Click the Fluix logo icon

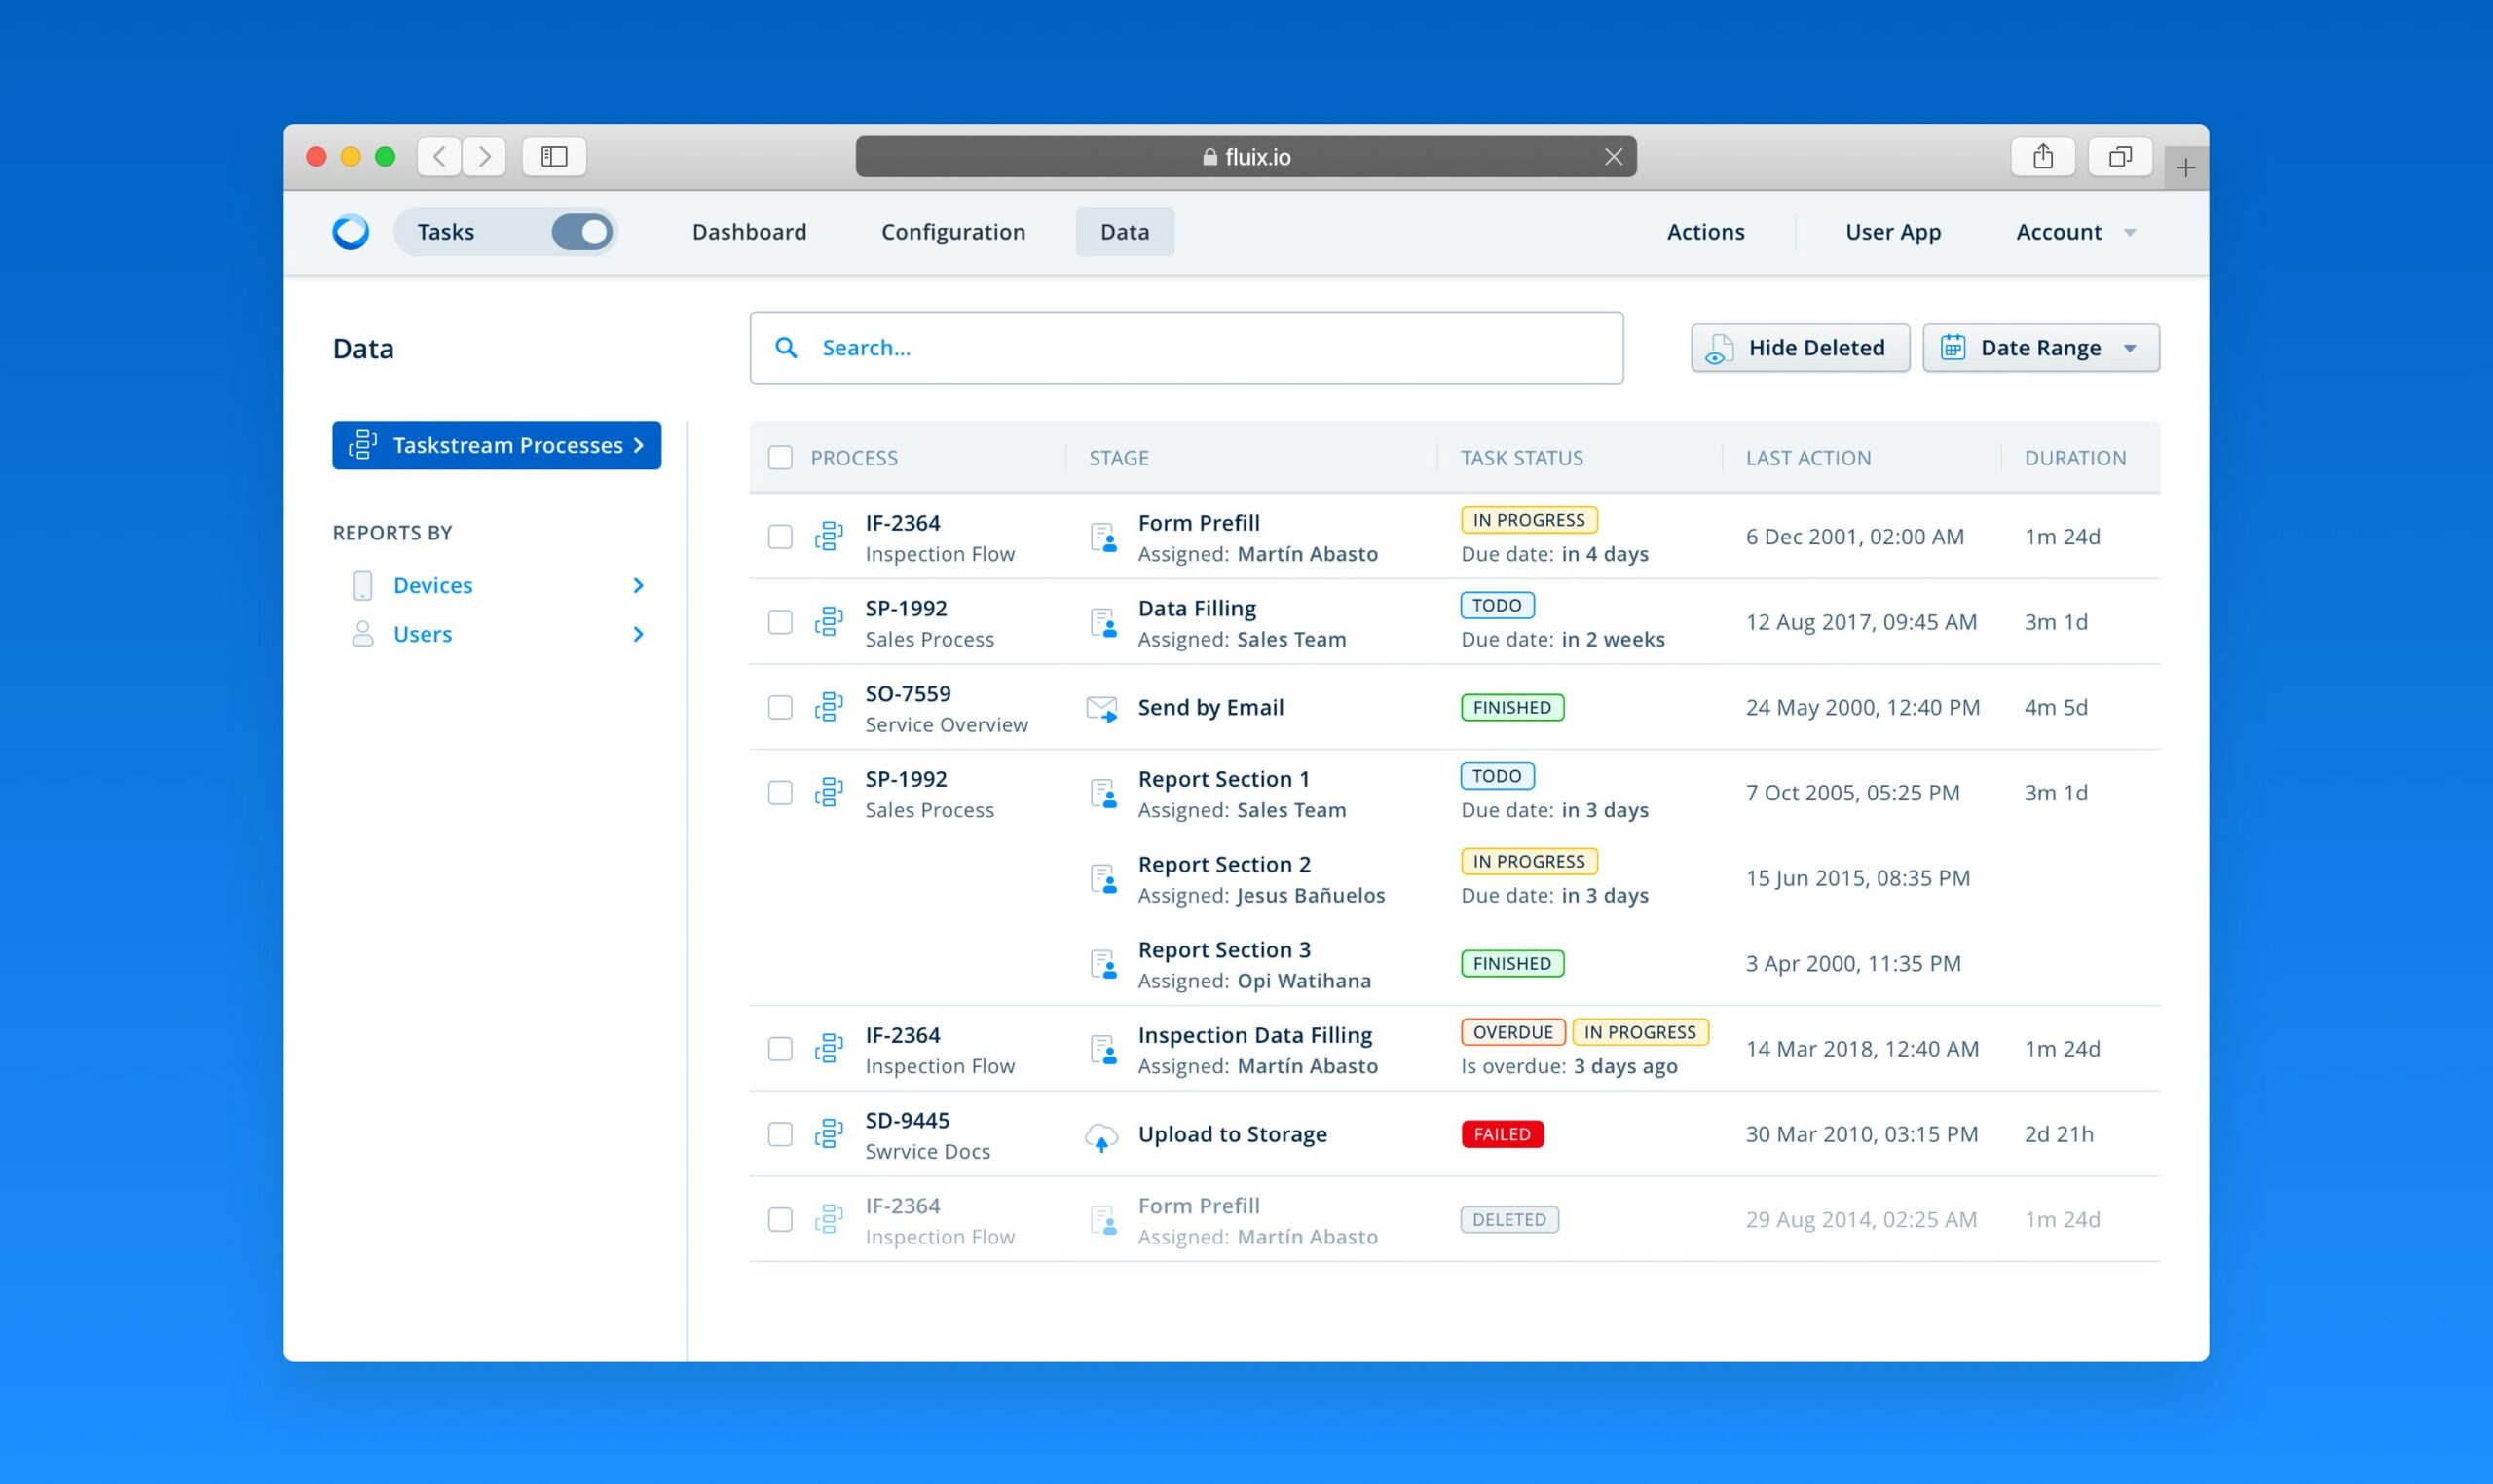point(350,232)
